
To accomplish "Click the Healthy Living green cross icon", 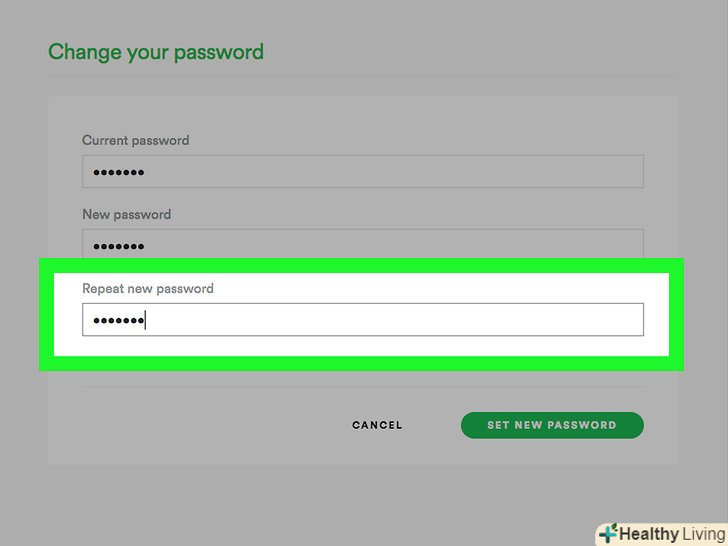I will 608,533.
